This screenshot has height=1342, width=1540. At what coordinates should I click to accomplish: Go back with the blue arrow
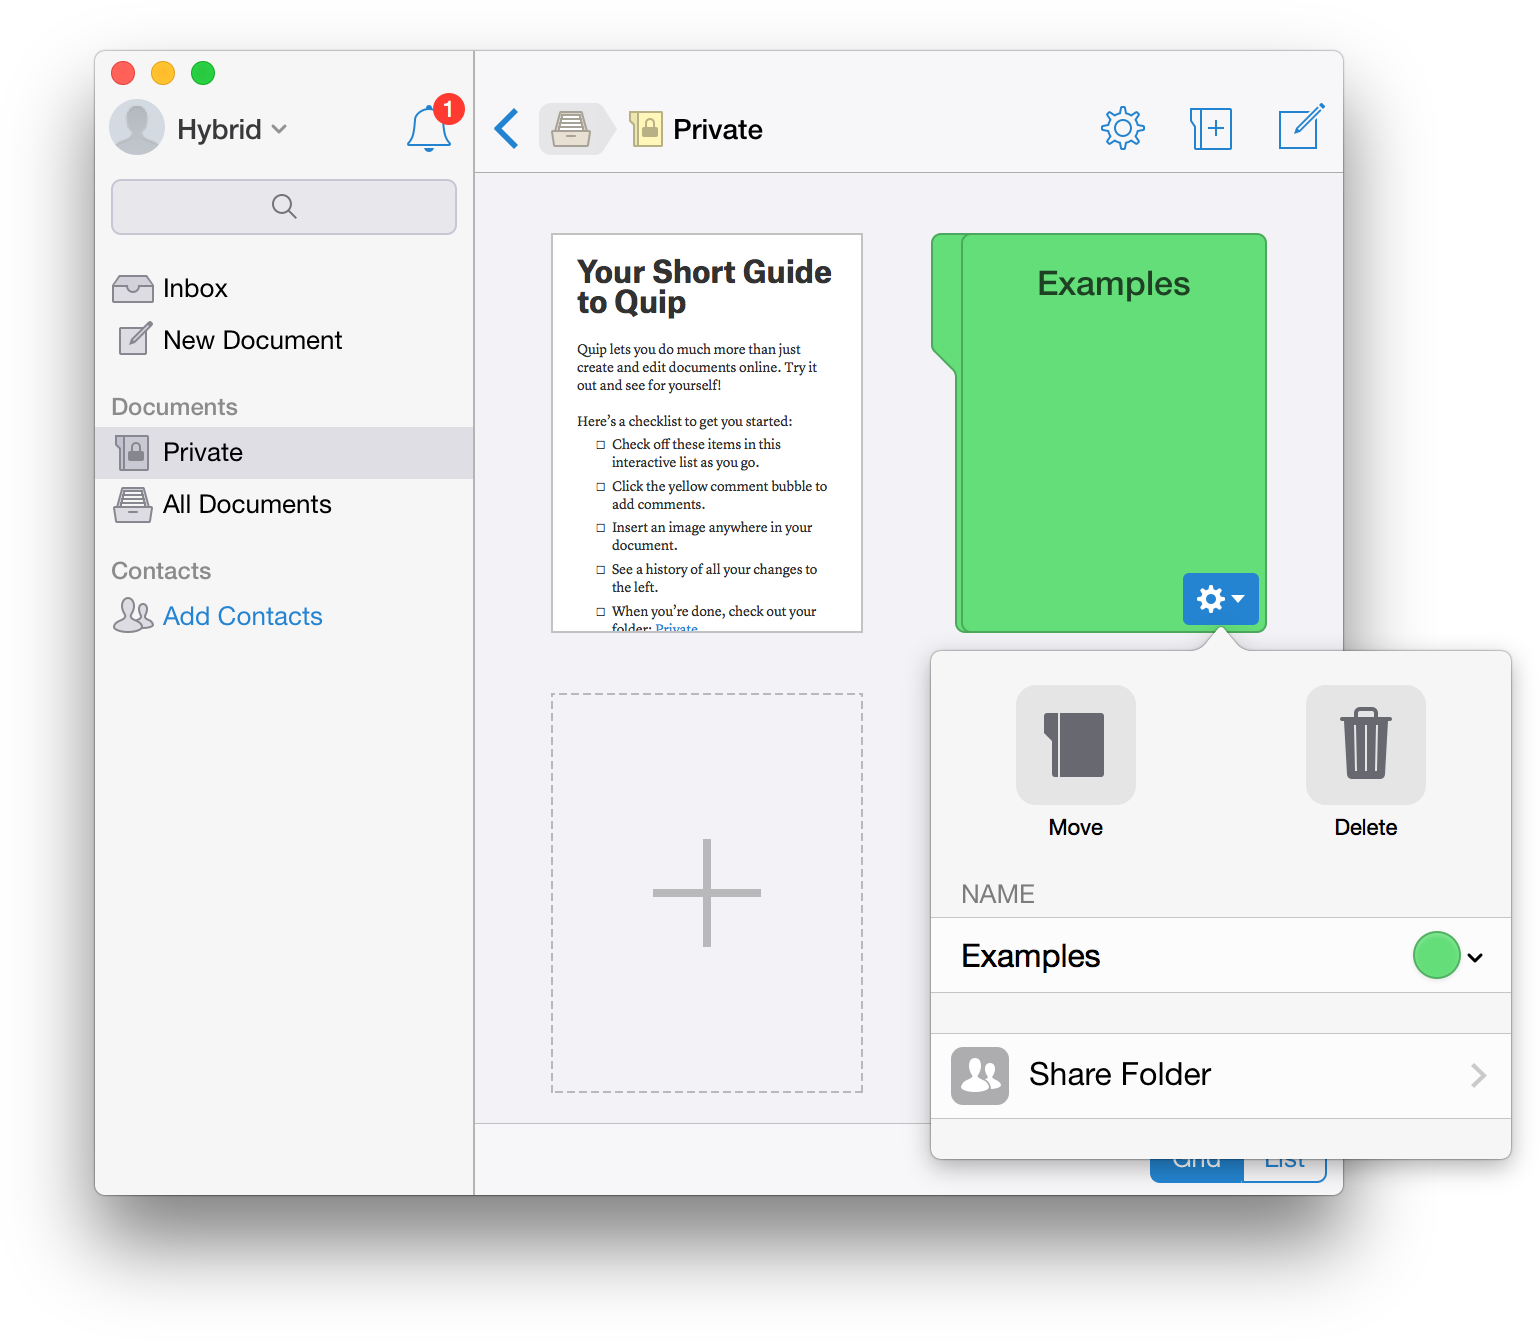(507, 129)
